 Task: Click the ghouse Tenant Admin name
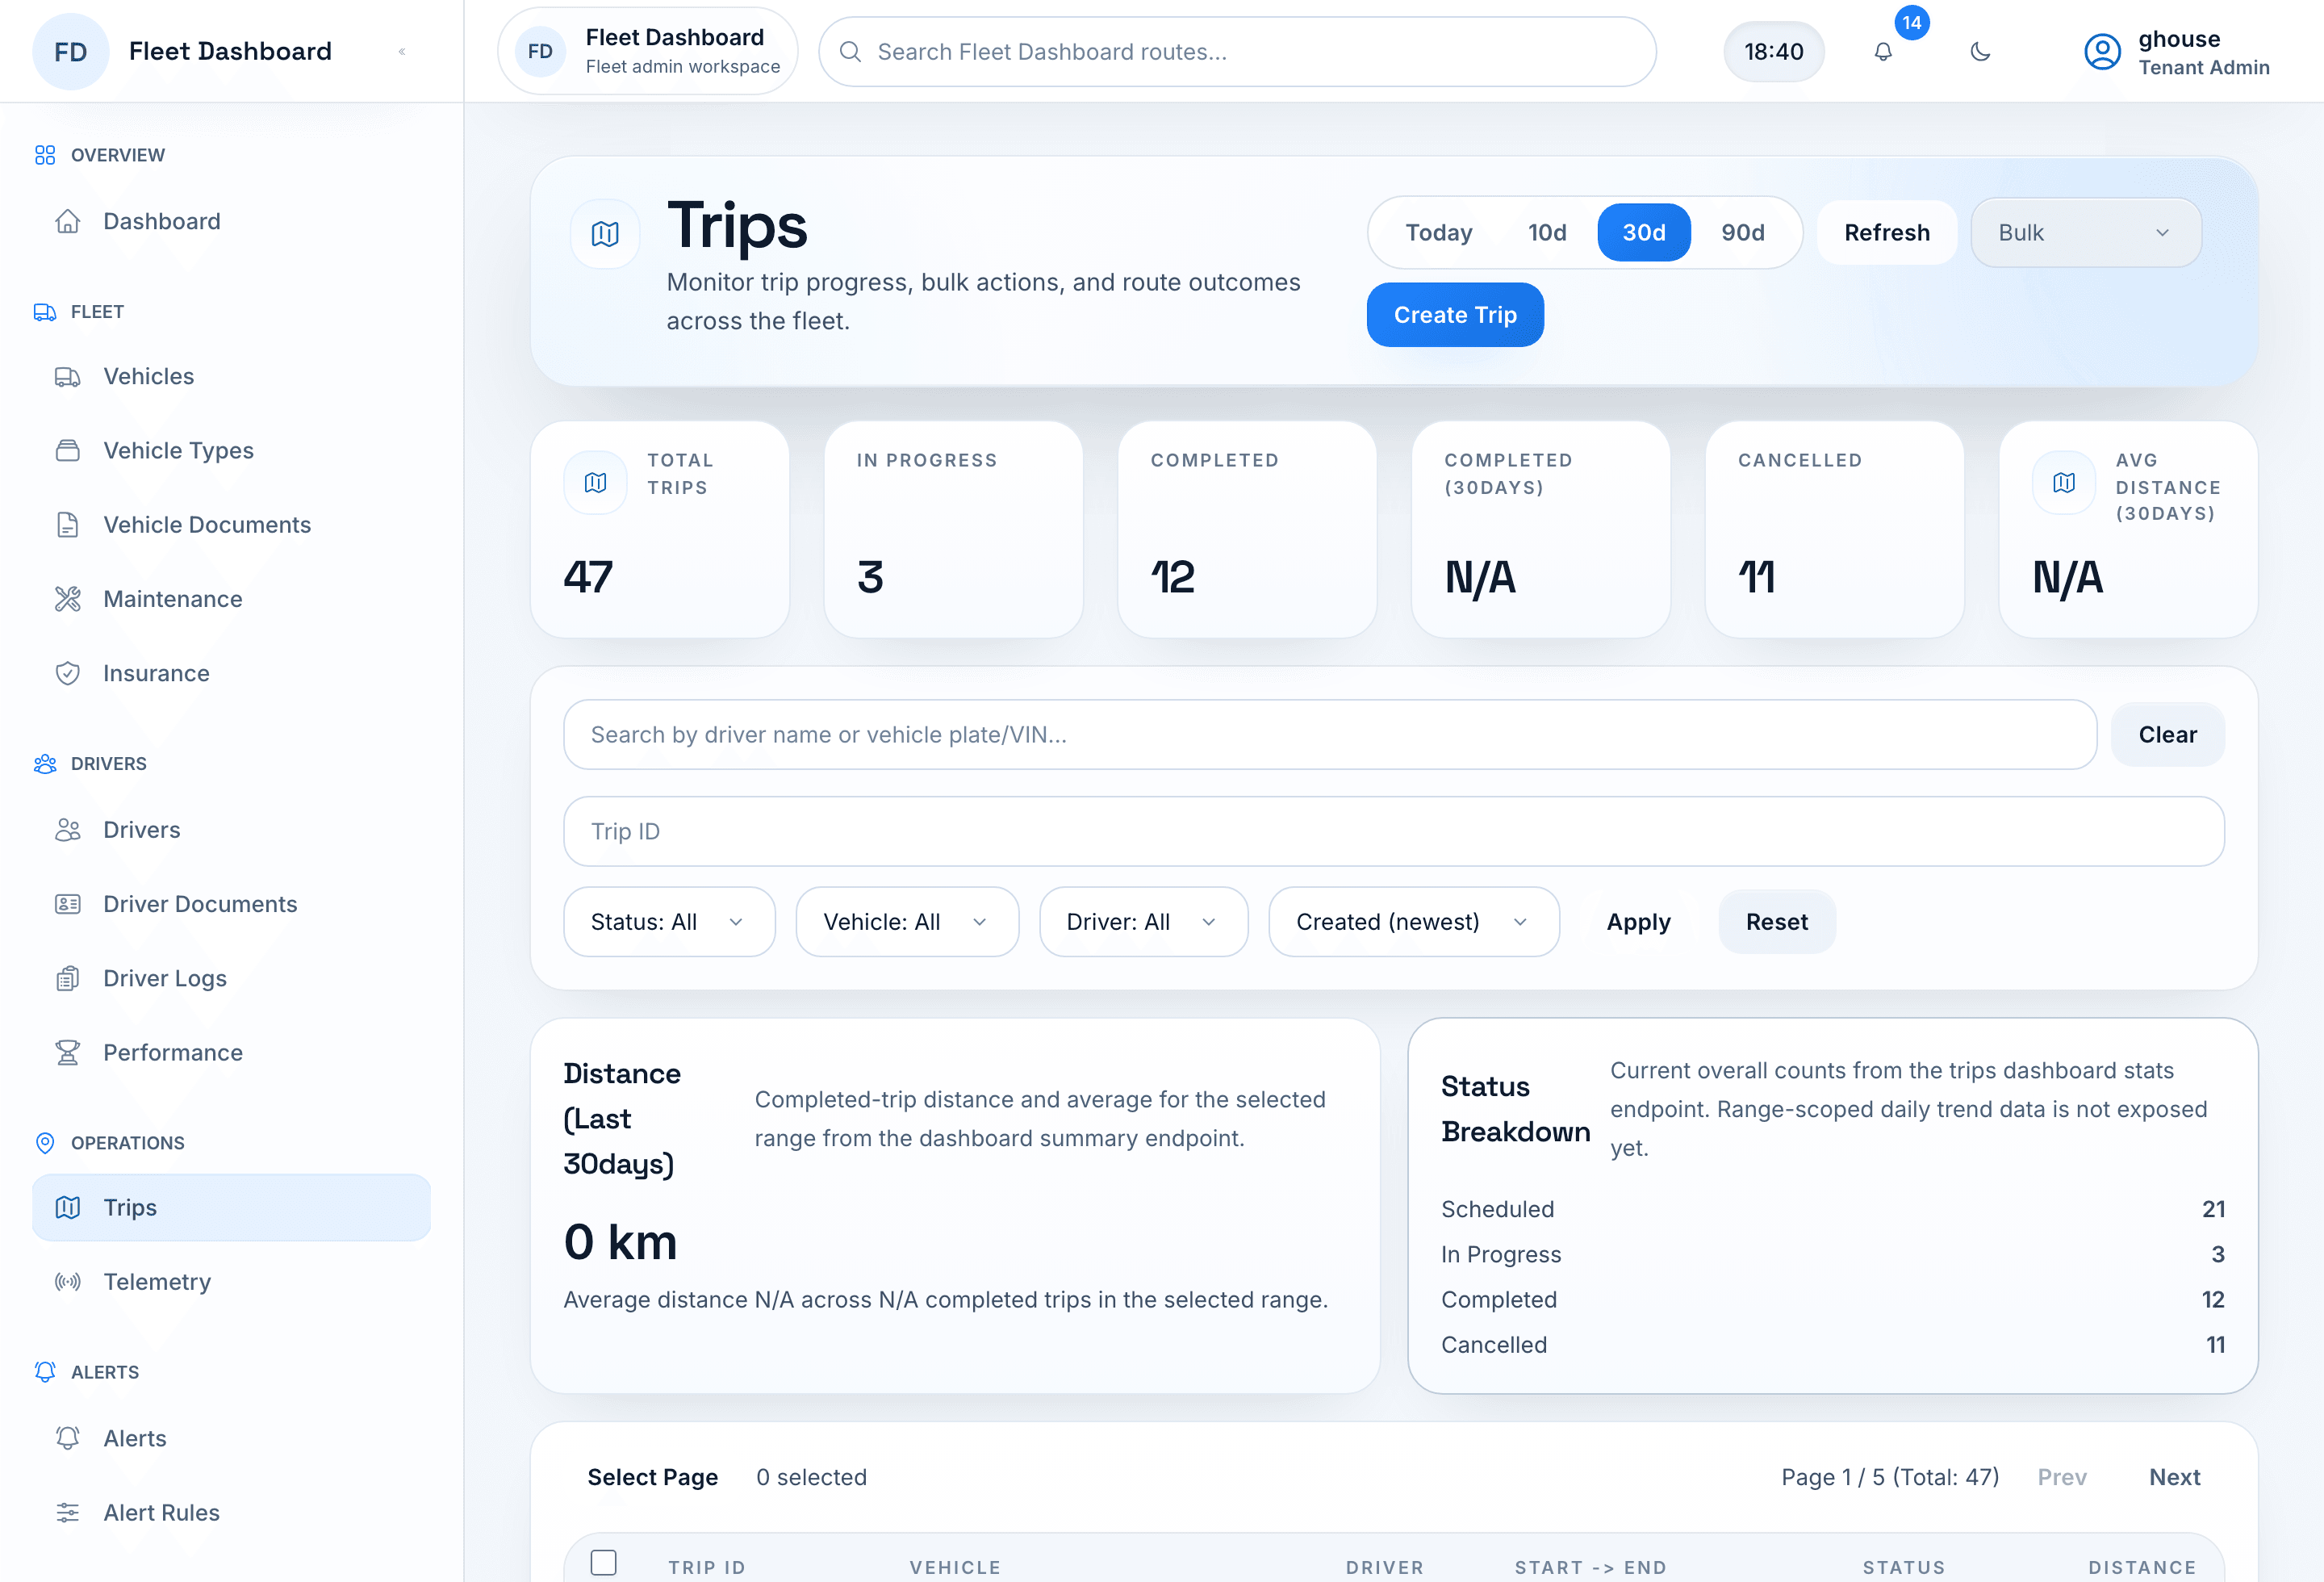coord(2204,52)
